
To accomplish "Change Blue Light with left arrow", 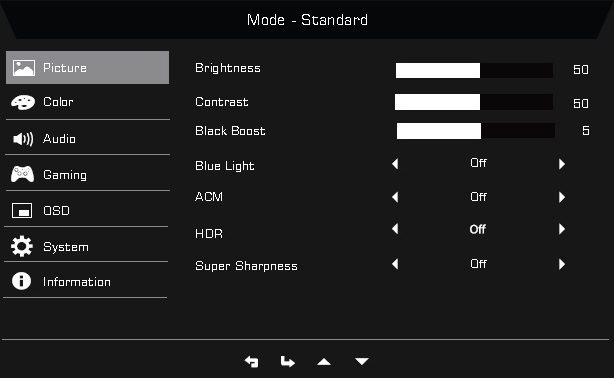I will coord(395,164).
